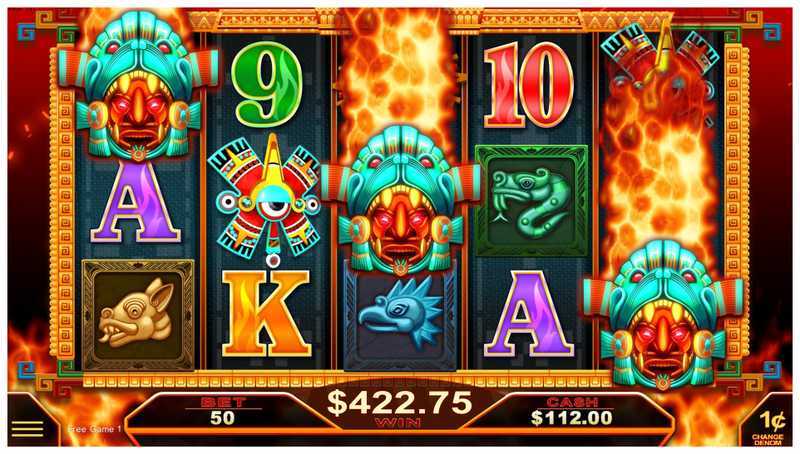
Task: Select the feathered sun scatter in reel two
Action: pyautogui.click(x=267, y=199)
